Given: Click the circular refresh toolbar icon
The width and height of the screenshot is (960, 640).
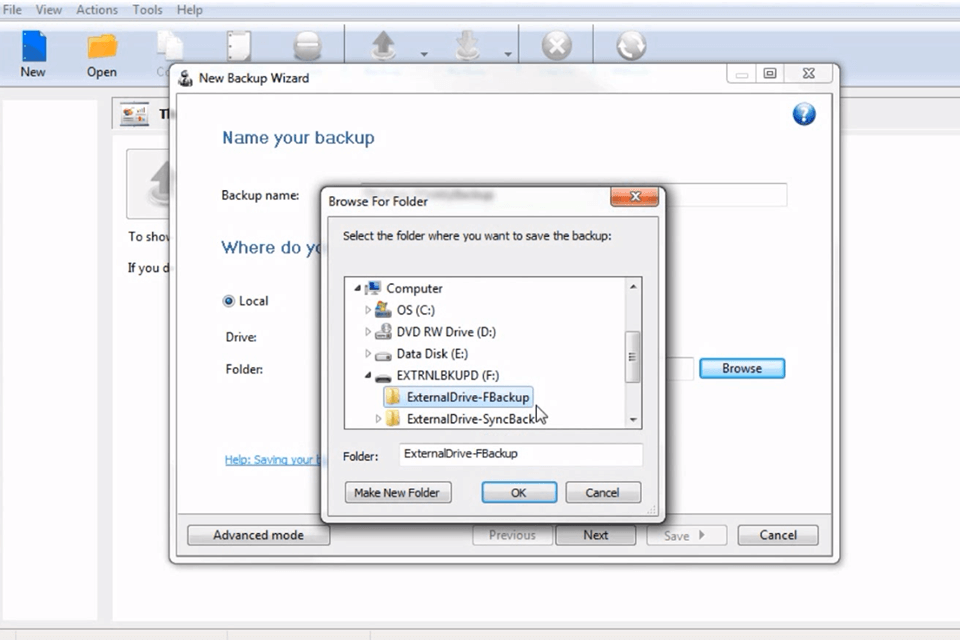Looking at the screenshot, I should 630,45.
